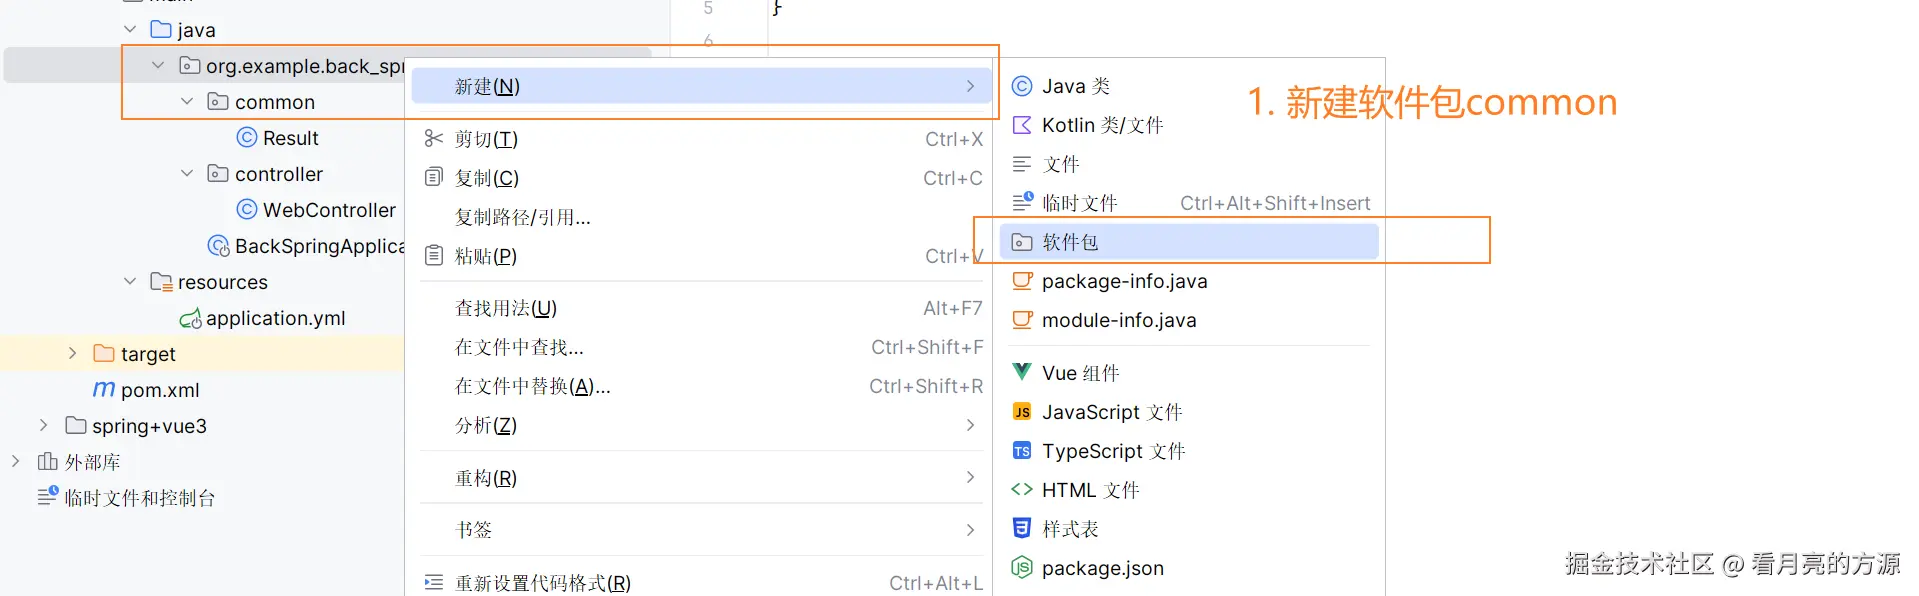This screenshot has height=596, width=1919.
Task: Select the WebController class
Action: point(328,210)
